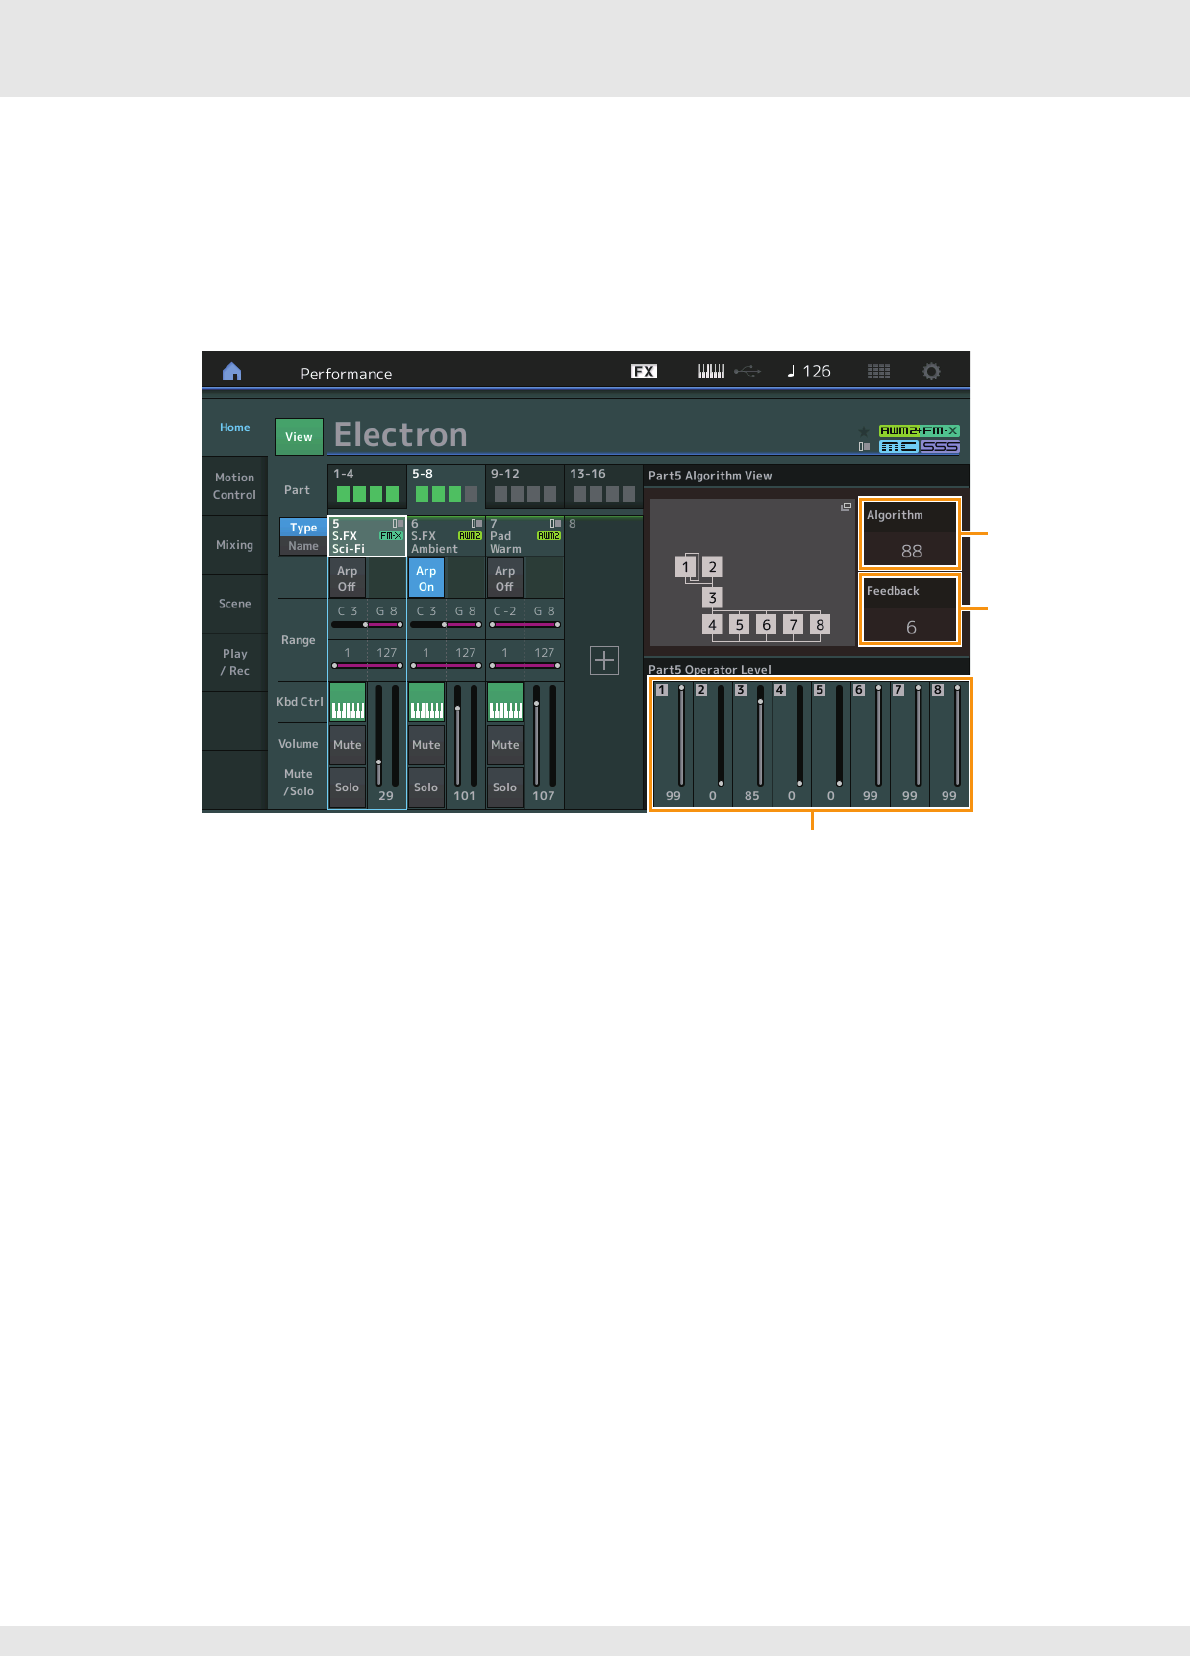This screenshot has width=1190, height=1656.
Task: Turn off Part 6 Arp On
Action: [x=426, y=578]
